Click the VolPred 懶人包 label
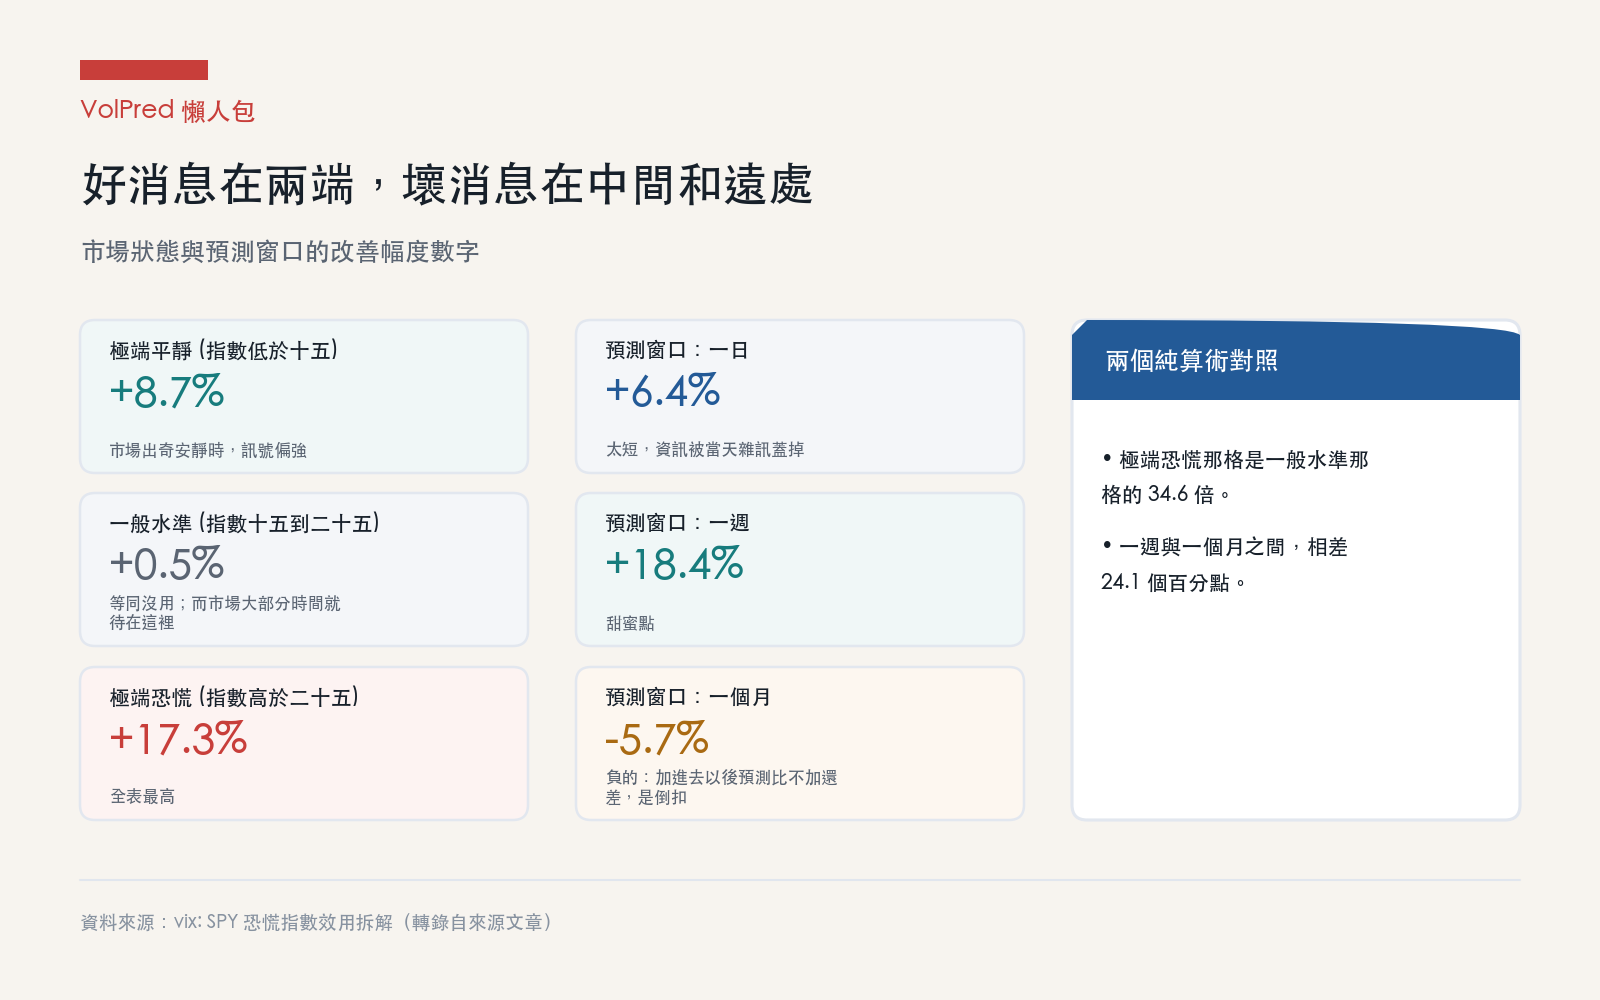 [167, 110]
